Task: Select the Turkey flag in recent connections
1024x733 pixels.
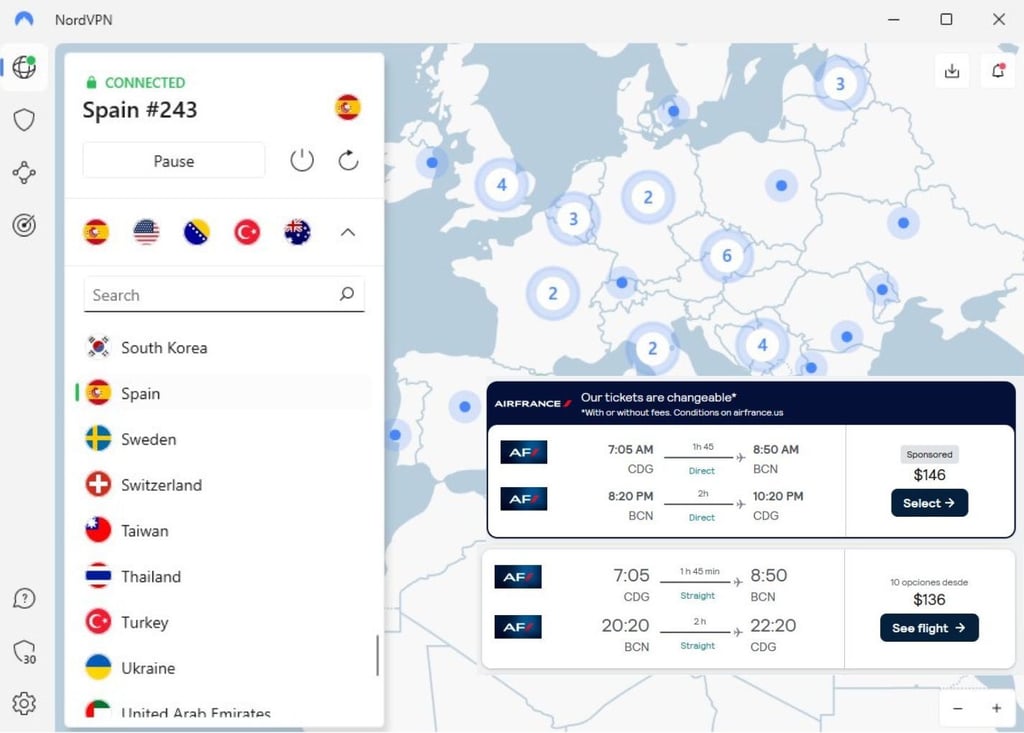Action: 247,232
